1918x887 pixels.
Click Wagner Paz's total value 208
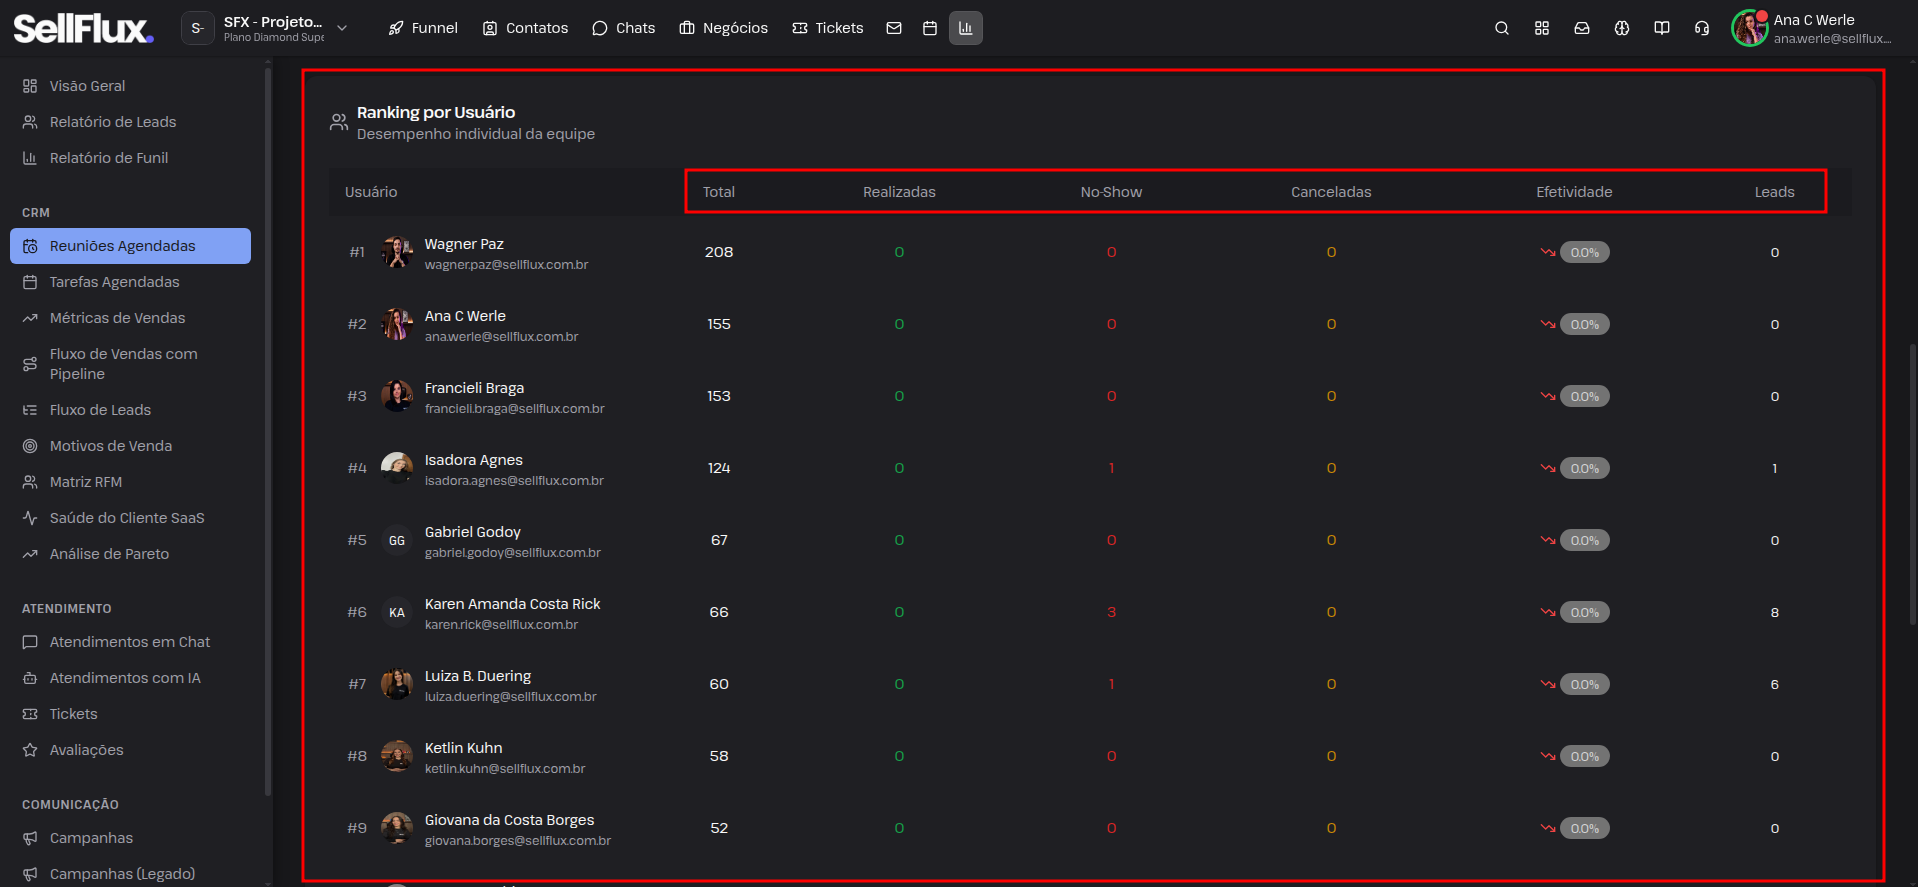pos(719,252)
